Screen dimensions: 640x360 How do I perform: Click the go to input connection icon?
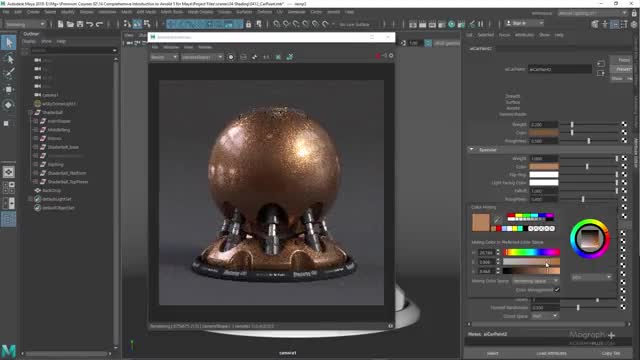pyautogui.click(x=600, y=64)
